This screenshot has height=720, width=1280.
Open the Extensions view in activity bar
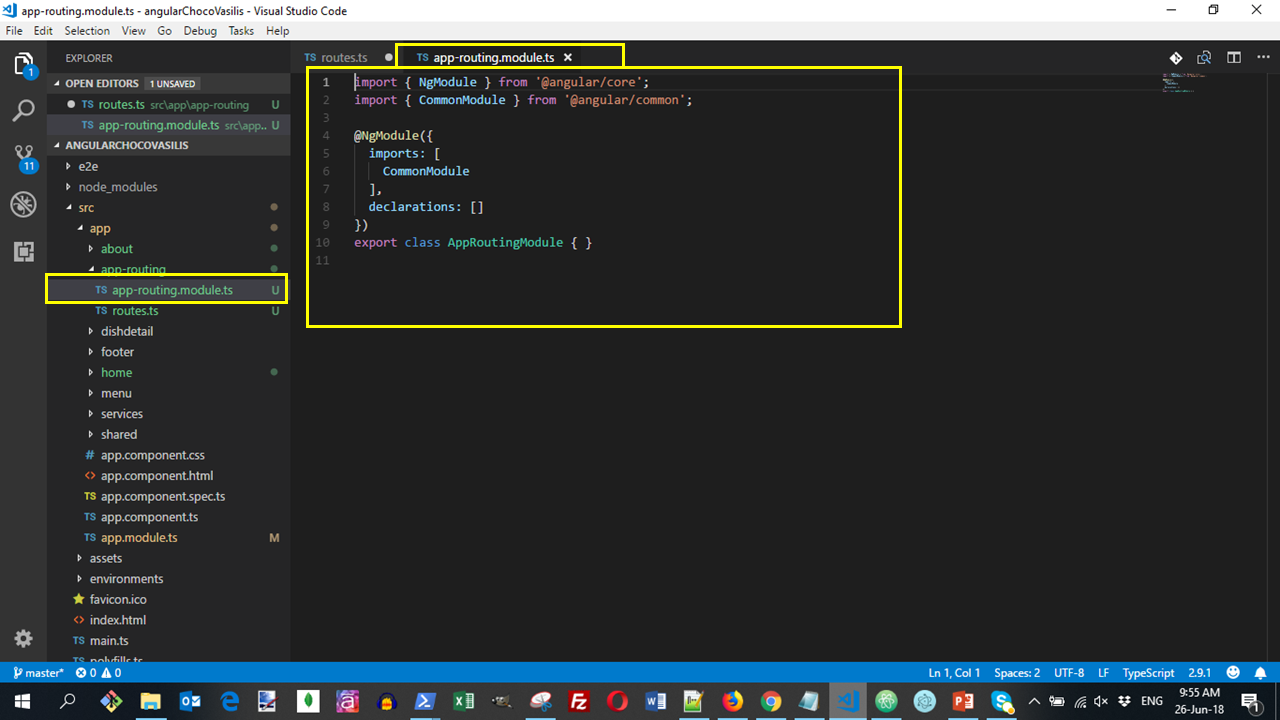point(23,252)
